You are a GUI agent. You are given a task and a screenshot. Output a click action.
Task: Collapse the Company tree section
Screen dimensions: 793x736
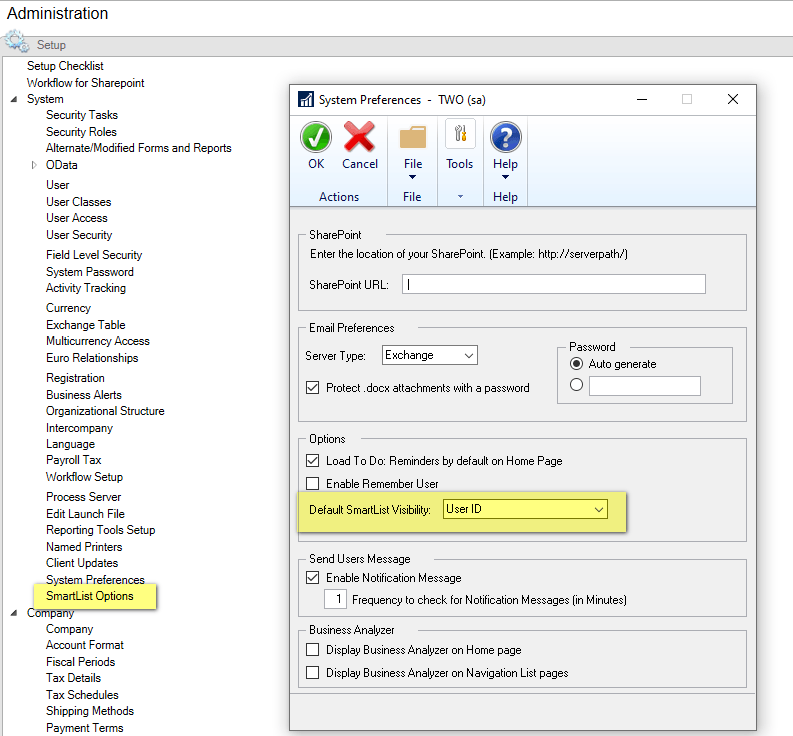click(x=14, y=613)
